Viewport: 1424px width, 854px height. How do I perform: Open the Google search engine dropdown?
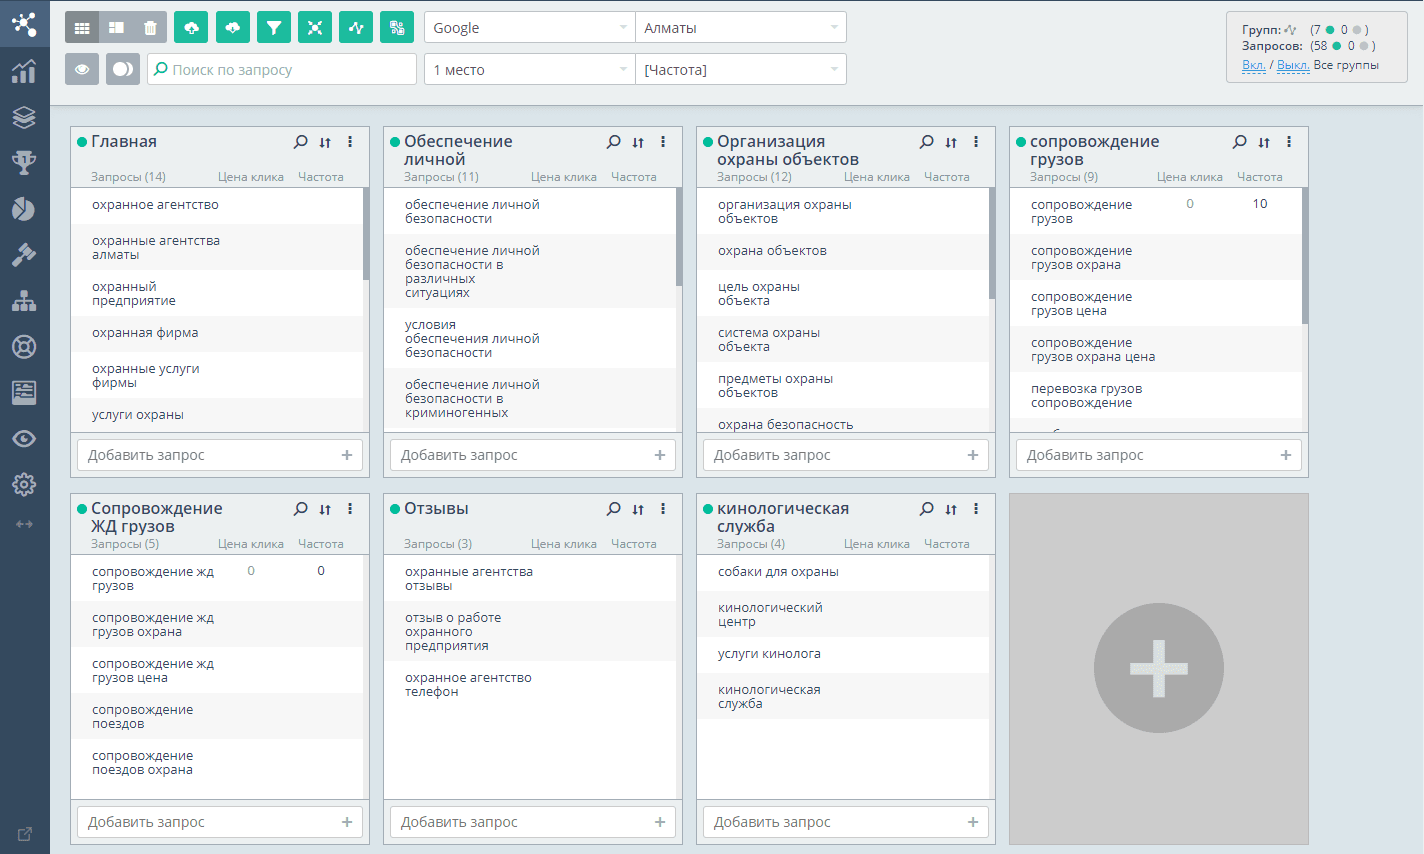[530, 28]
